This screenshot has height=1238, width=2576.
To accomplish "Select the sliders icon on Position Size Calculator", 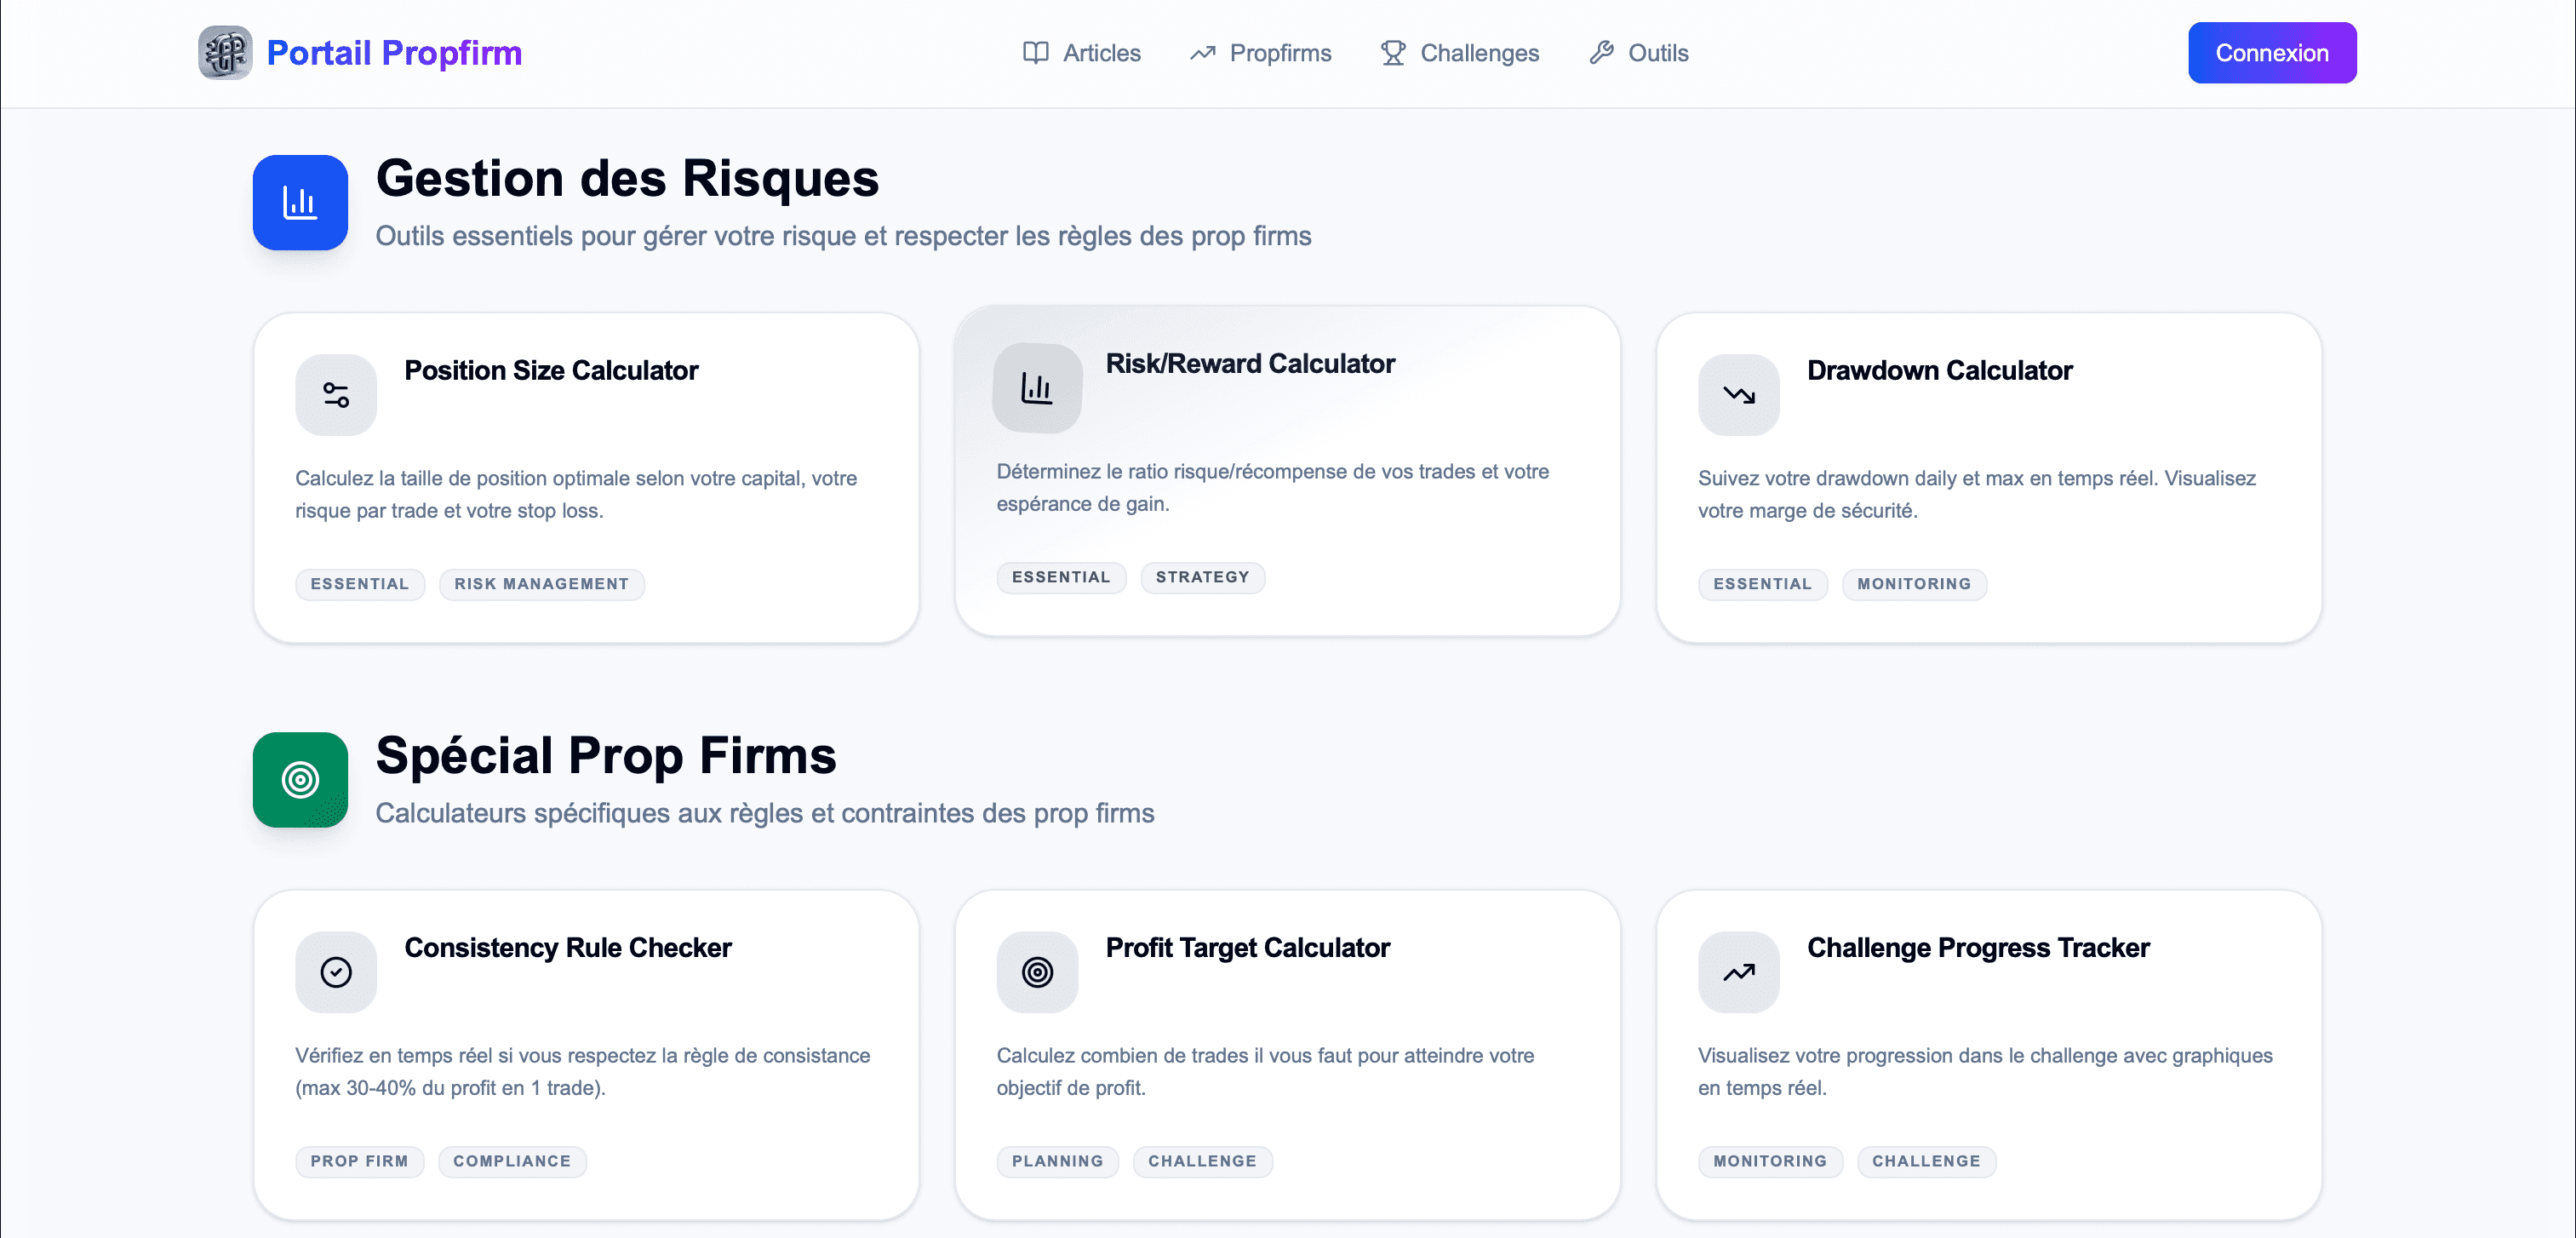I will pos(335,394).
